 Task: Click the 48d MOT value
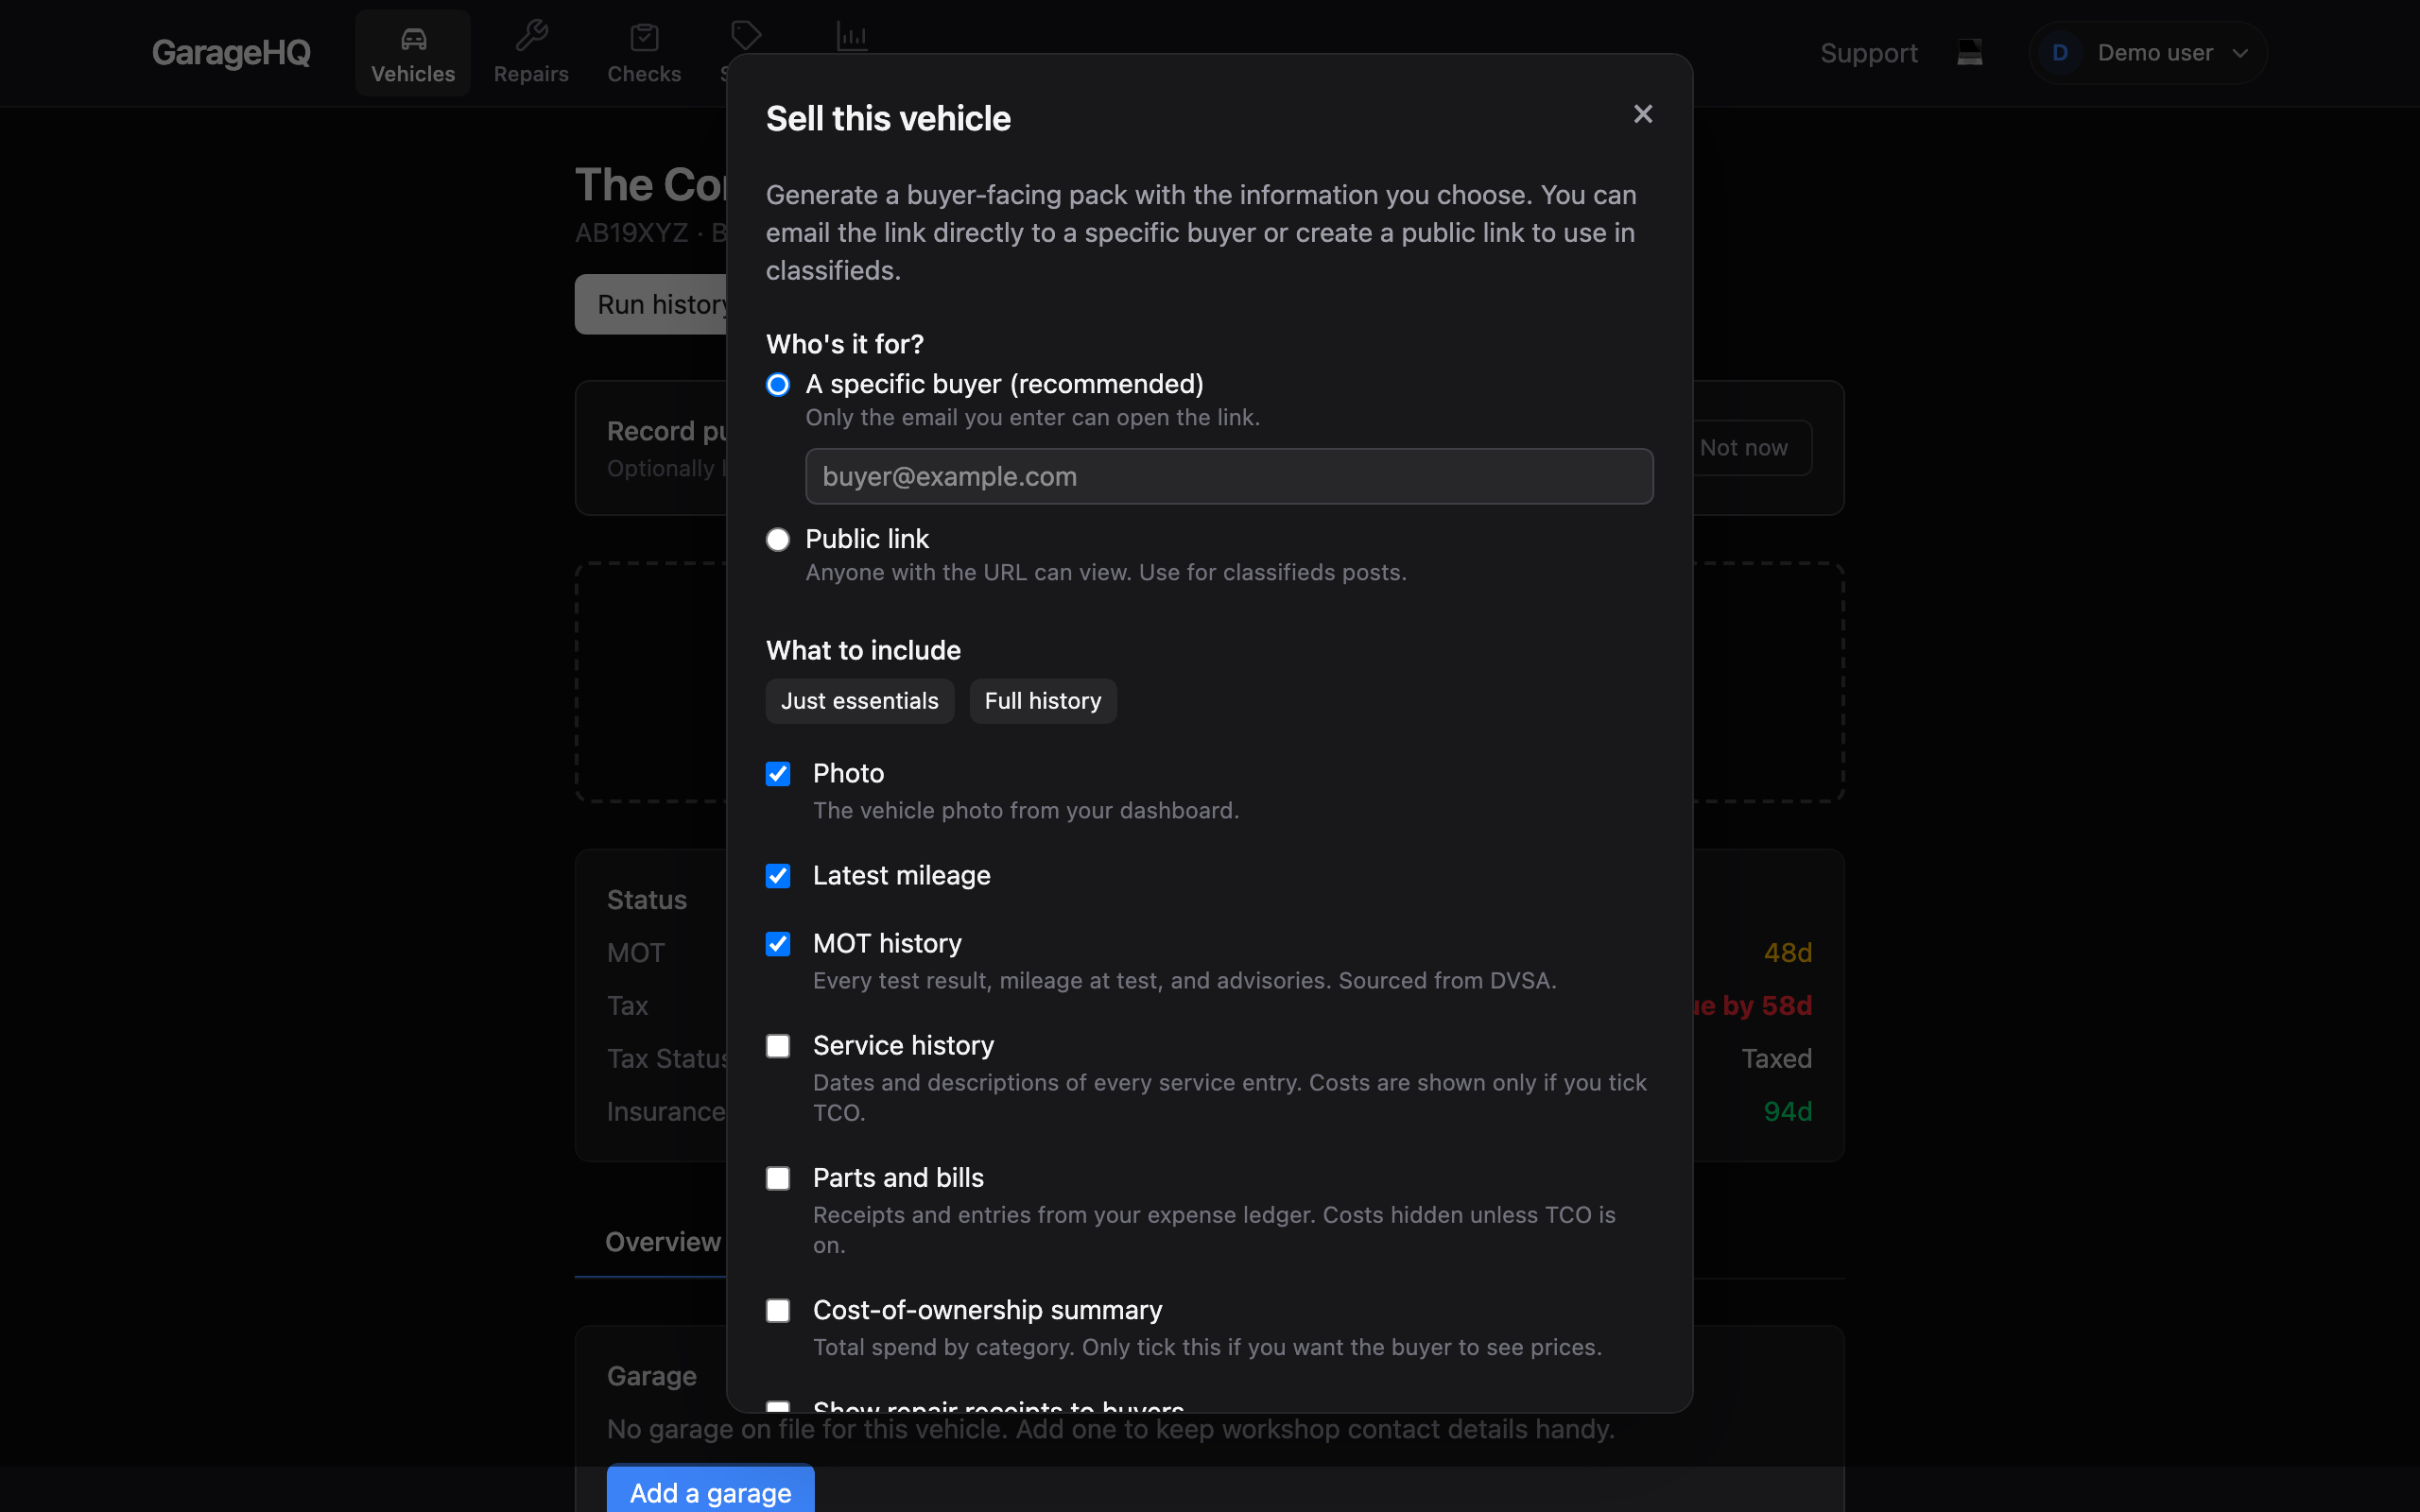(1787, 952)
